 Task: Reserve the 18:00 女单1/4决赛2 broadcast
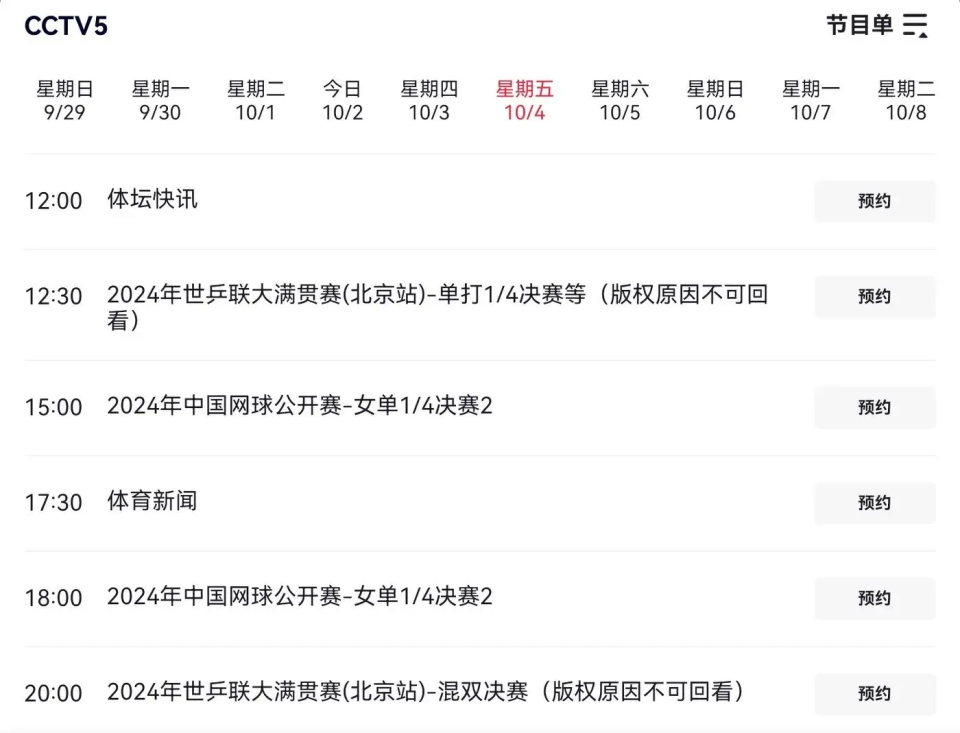[x=874, y=598]
